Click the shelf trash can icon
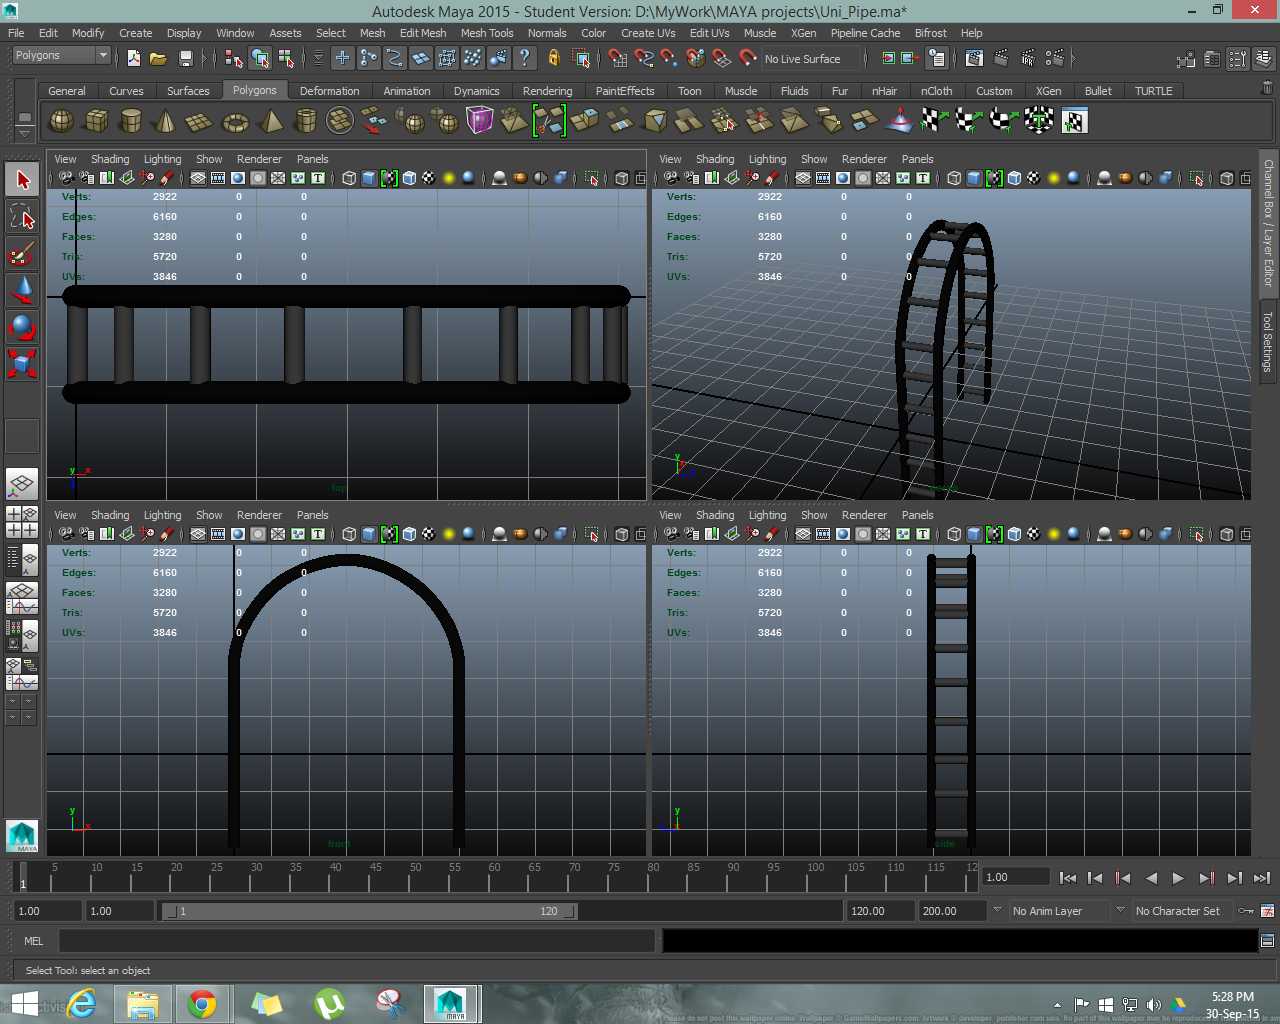The image size is (1280, 1024). pos(1267,88)
